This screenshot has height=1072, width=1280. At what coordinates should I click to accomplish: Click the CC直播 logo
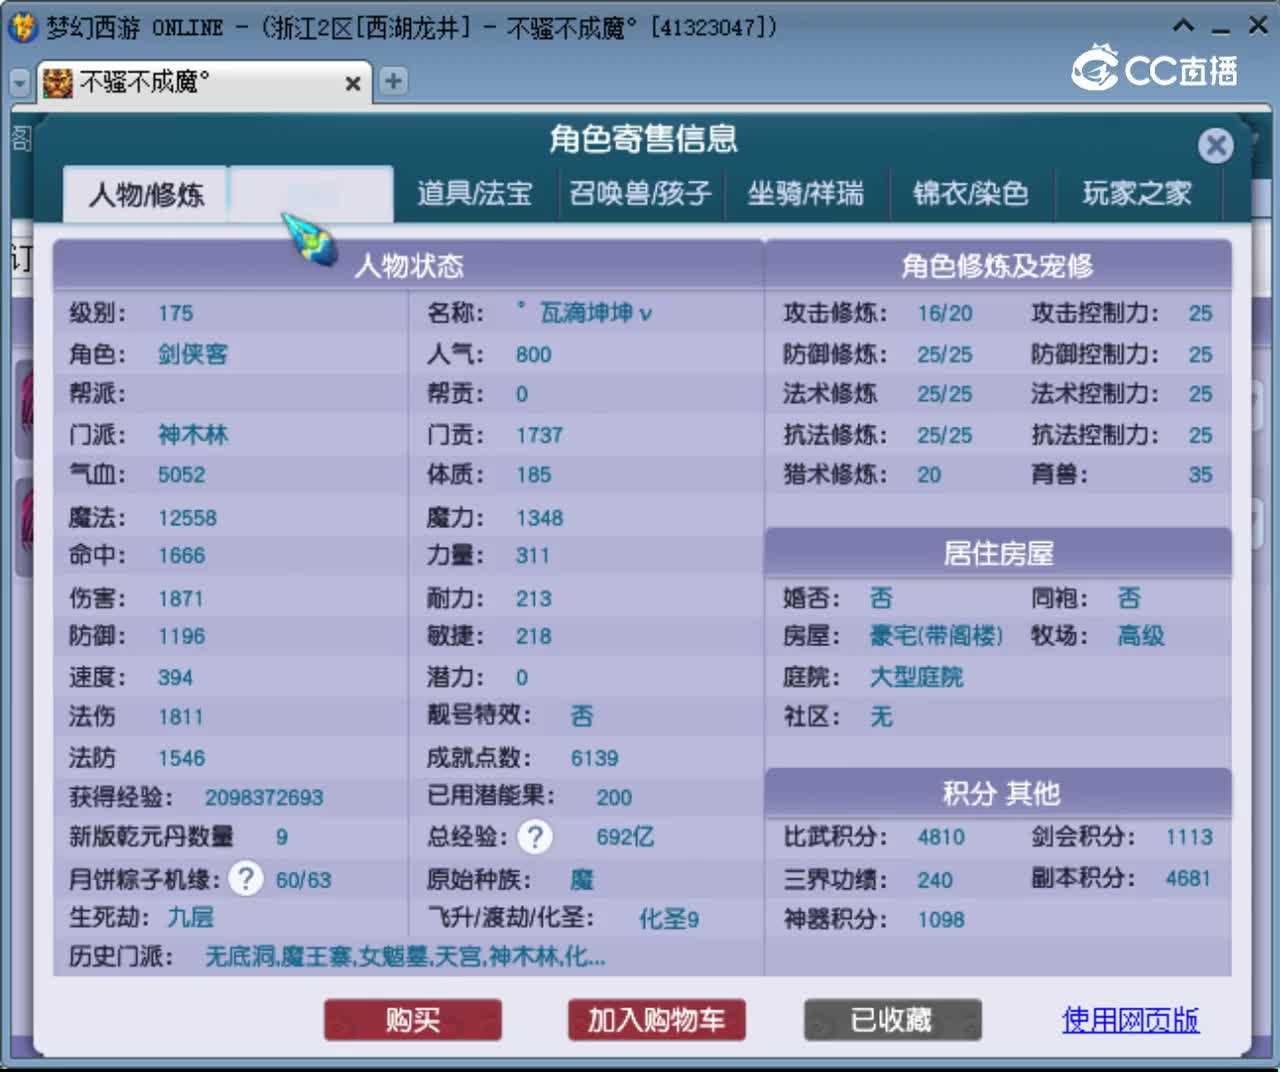(x=1155, y=69)
